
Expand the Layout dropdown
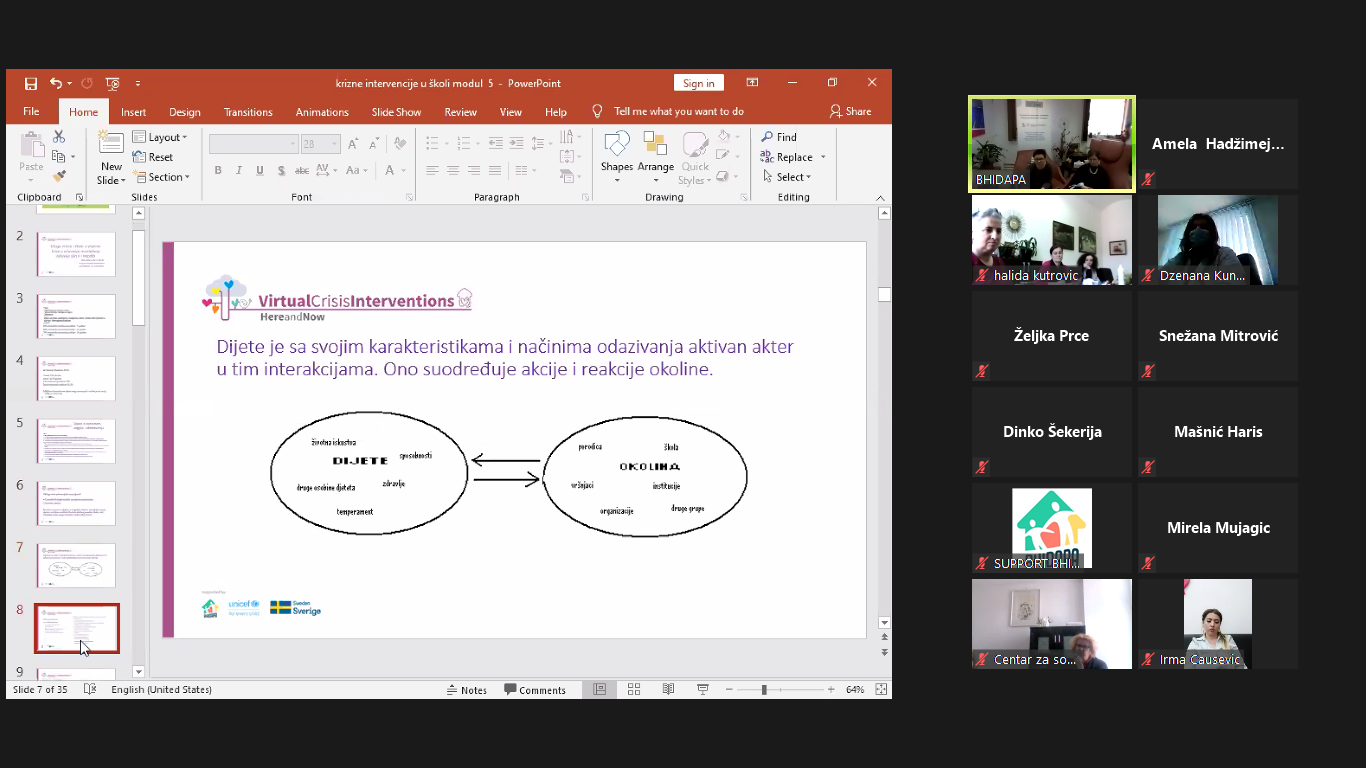coord(160,138)
